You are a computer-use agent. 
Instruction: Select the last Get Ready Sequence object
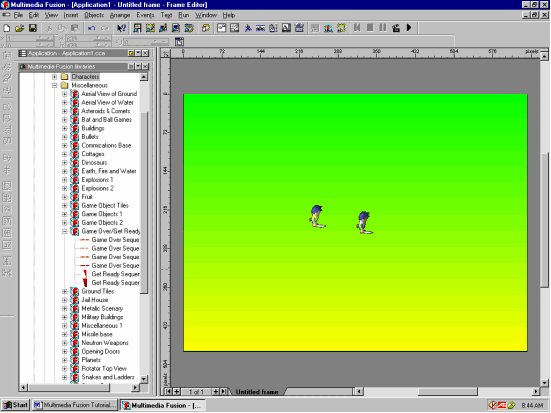[x=115, y=283]
